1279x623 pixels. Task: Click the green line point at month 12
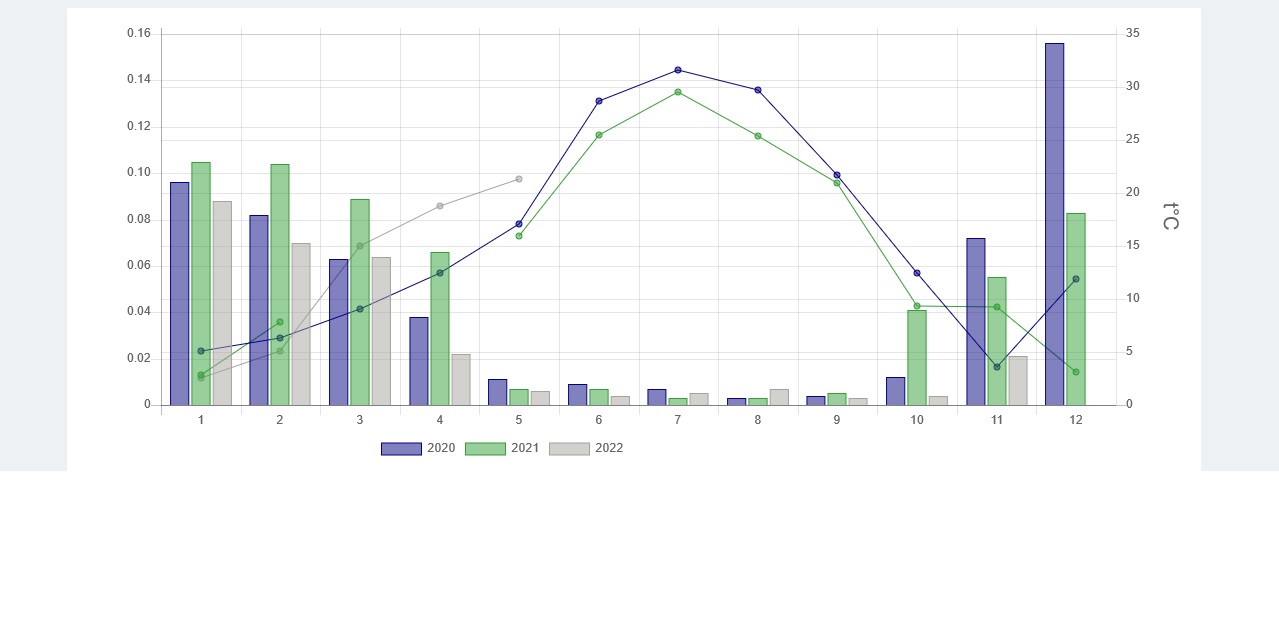click(1076, 372)
